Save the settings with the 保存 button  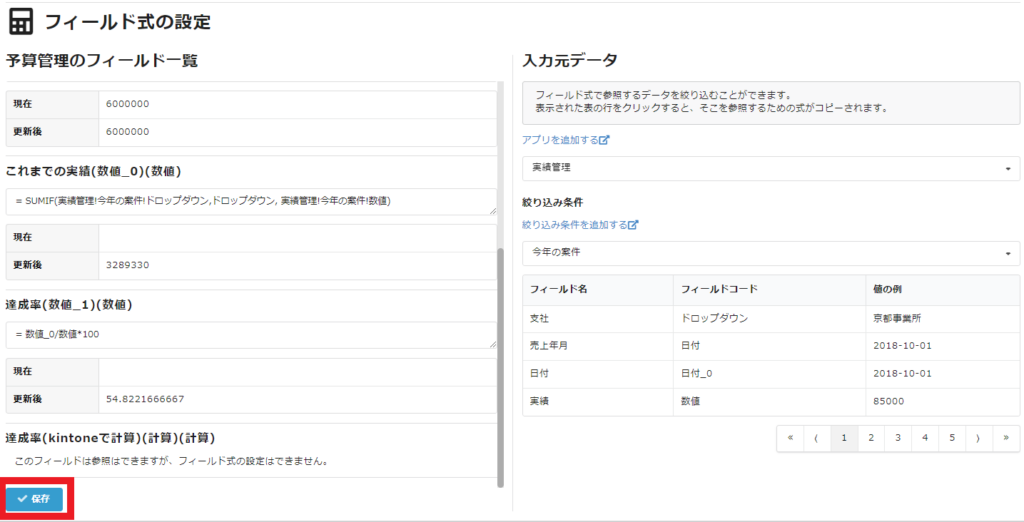35,499
